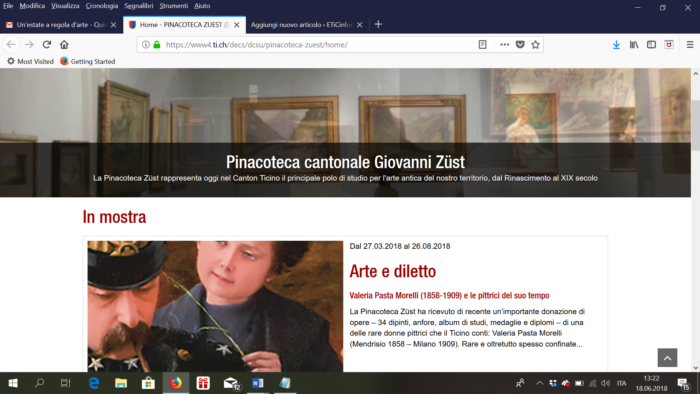Show site information icon in address bar
The image size is (700, 394).
pos(146,45)
